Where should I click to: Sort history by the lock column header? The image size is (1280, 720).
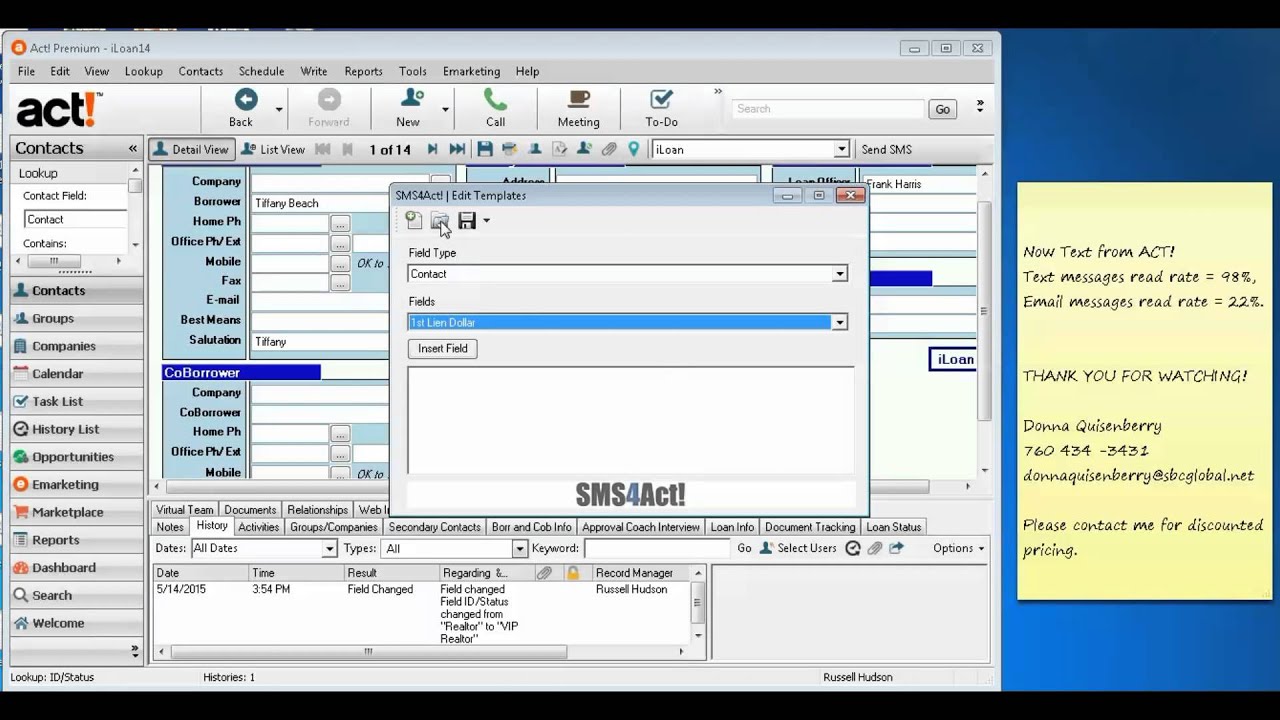pyautogui.click(x=573, y=573)
